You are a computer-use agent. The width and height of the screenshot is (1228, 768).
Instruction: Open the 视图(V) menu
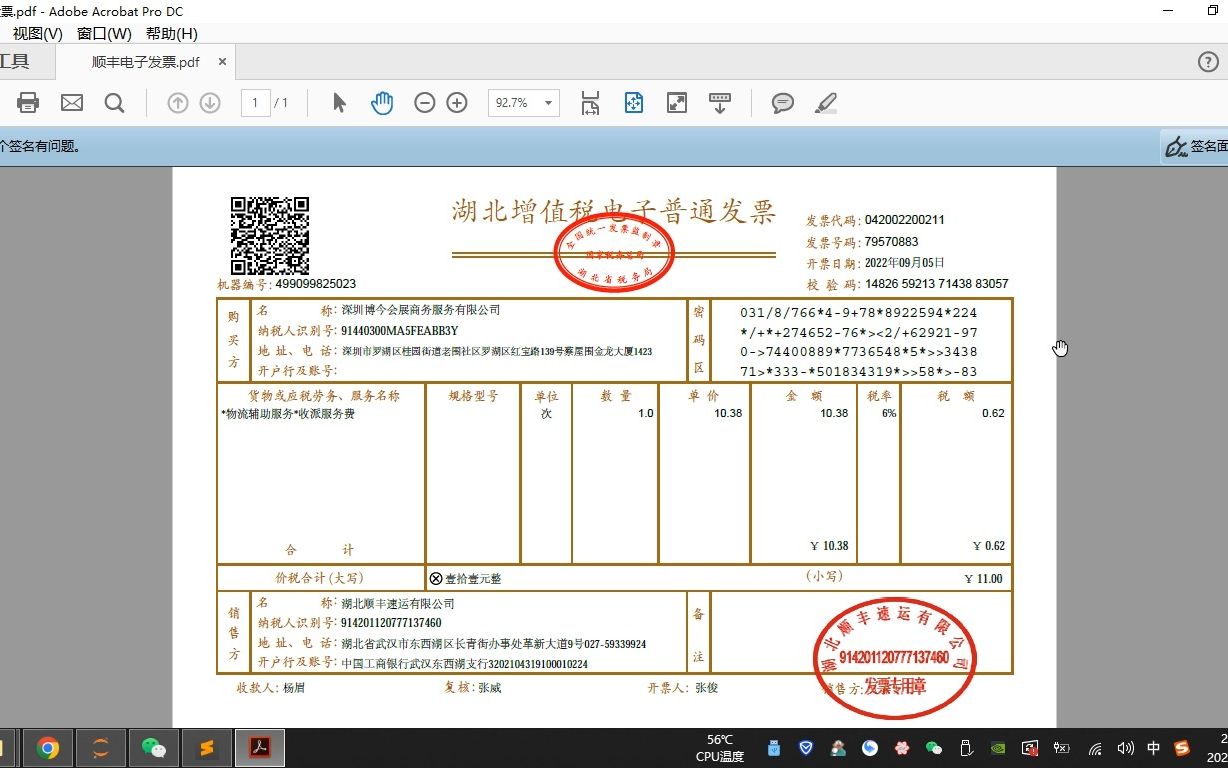tap(38, 33)
